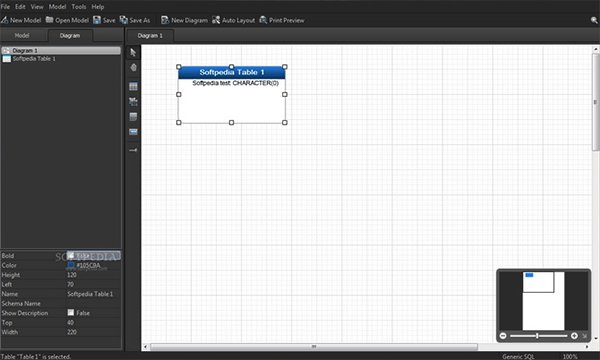Click the Save toolbar button
The height and width of the screenshot is (360, 600).
[104, 20]
